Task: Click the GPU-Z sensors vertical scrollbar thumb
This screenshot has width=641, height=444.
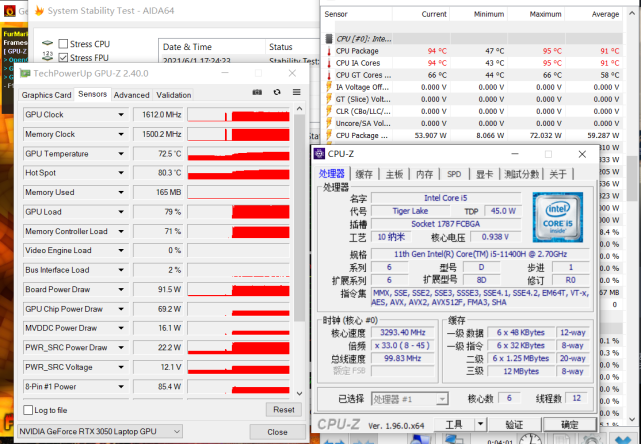Action: click(300, 218)
